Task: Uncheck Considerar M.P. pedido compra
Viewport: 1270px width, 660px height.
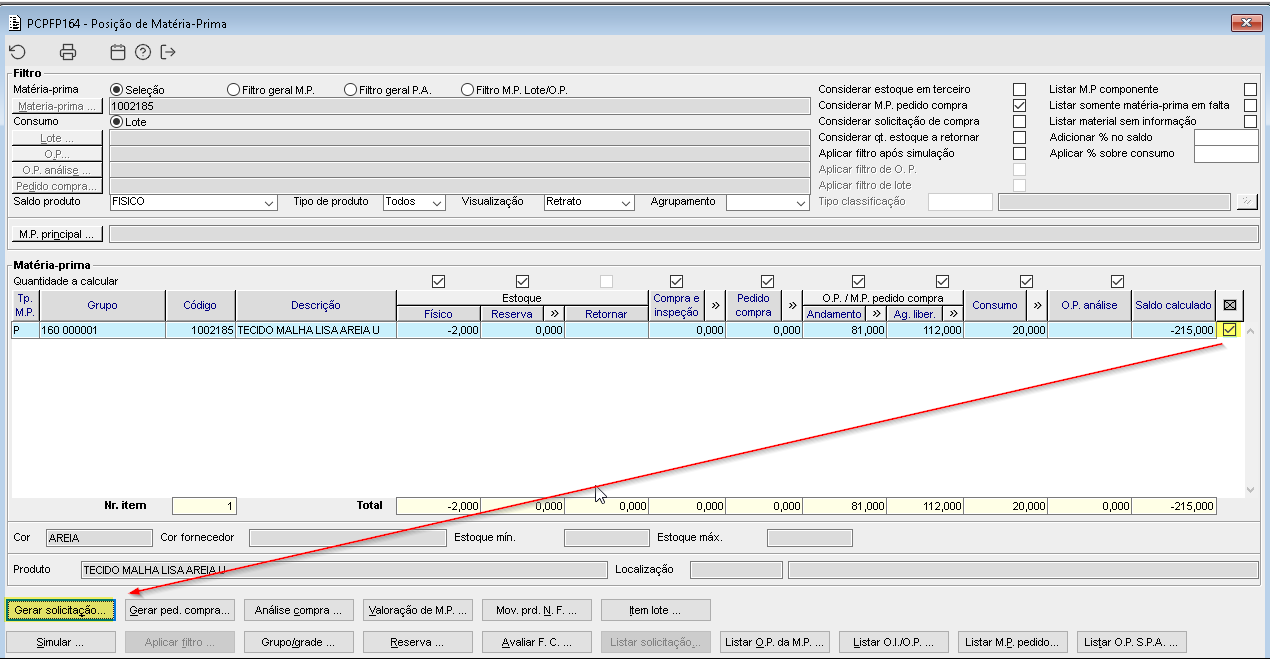Action: pos(1019,105)
